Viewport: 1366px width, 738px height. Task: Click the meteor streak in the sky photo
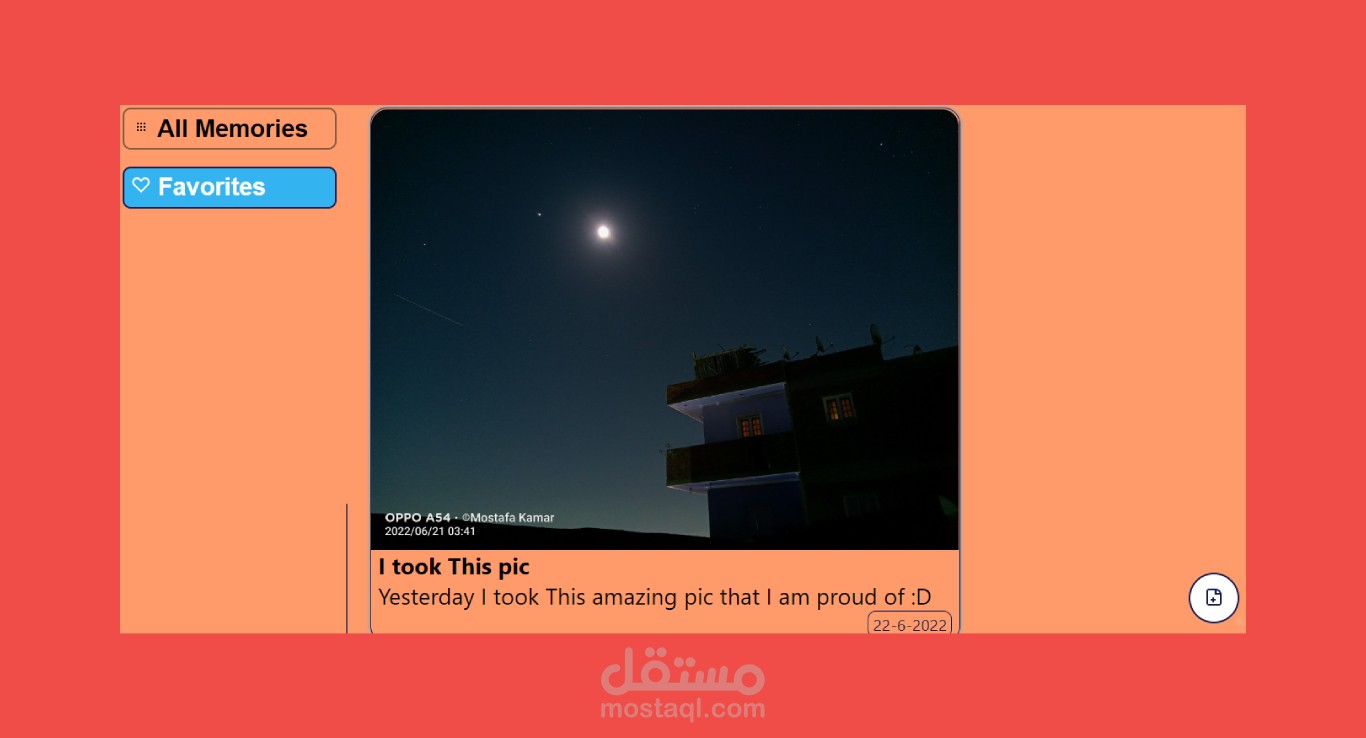pos(427,309)
